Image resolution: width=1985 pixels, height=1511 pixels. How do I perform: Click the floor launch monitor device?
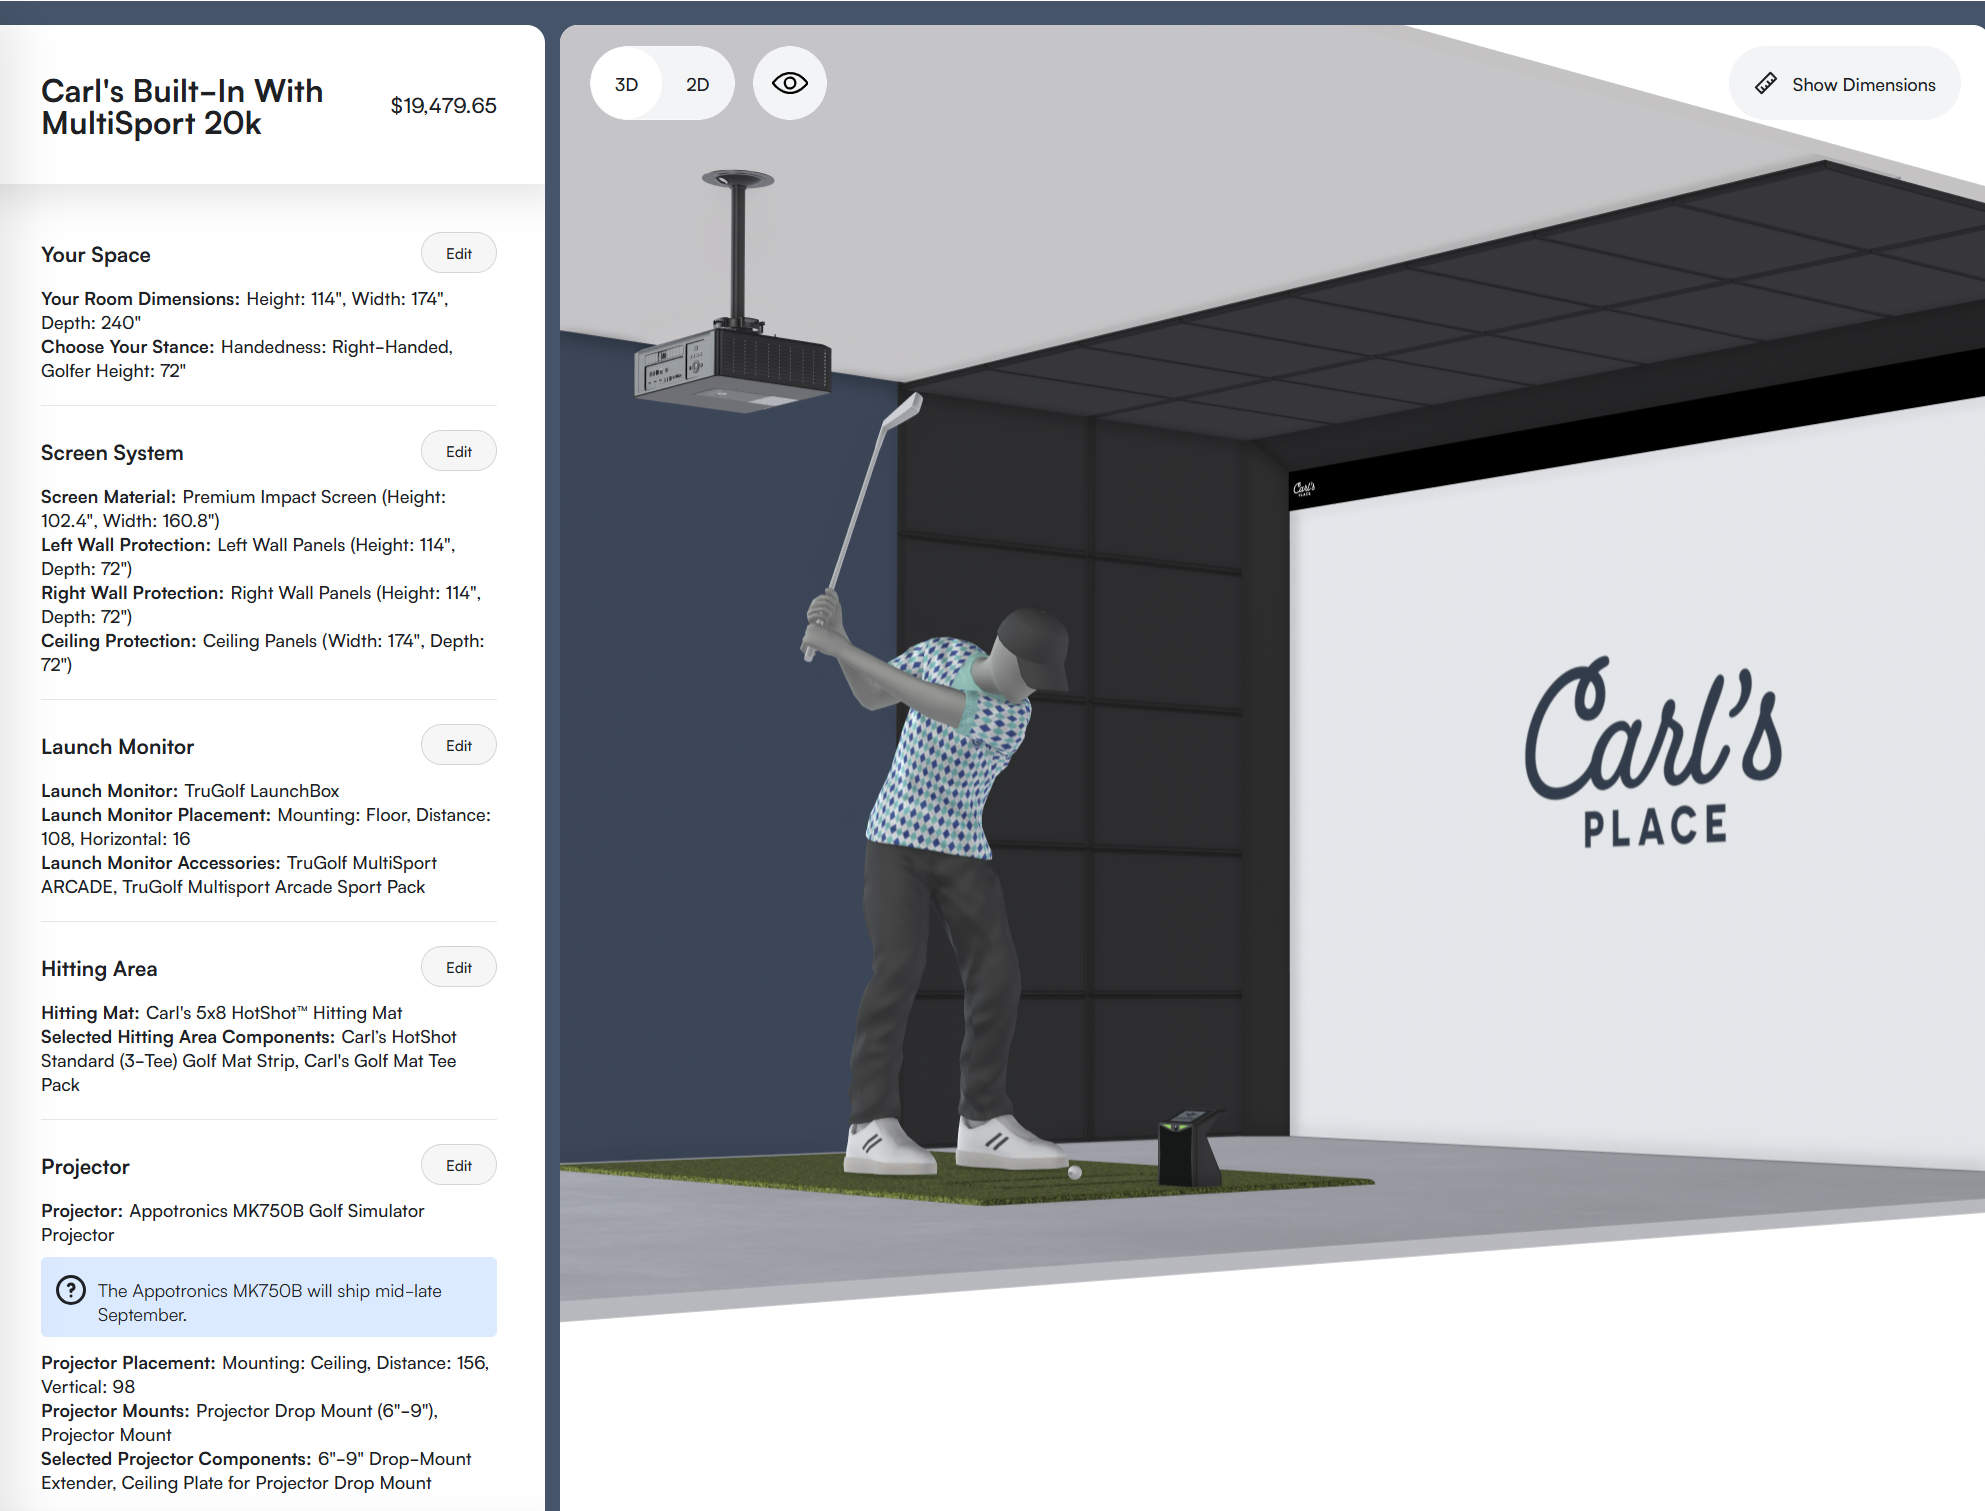pyautogui.click(x=1189, y=1148)
